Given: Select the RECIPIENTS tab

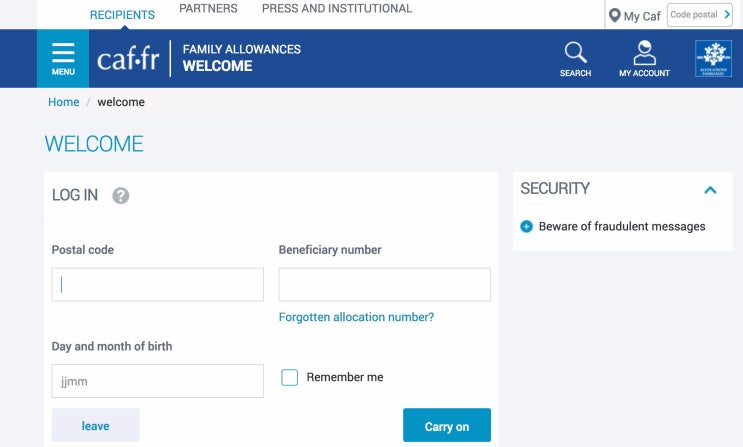Looking at the screenshot, I should click(x=122, y=15).
